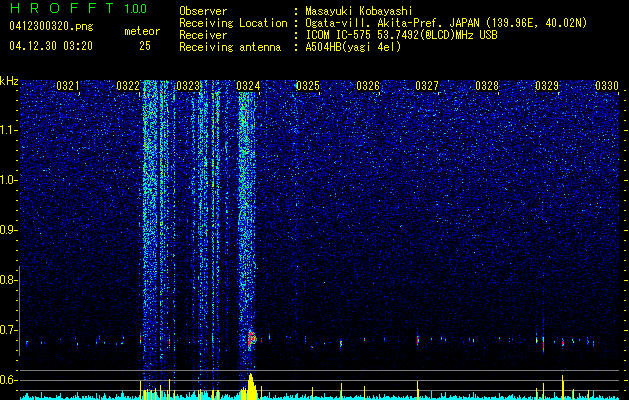Viewport: 629px width, 400px height.
Task: Click antenna text A504HB(yagi 4el)
Action: (x=353, y=47)
